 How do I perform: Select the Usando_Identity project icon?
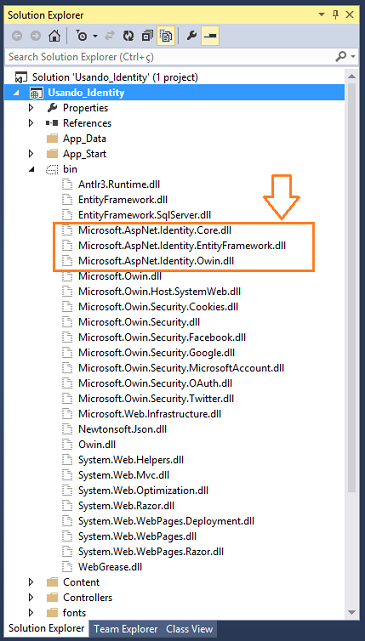tap(37, 93)
